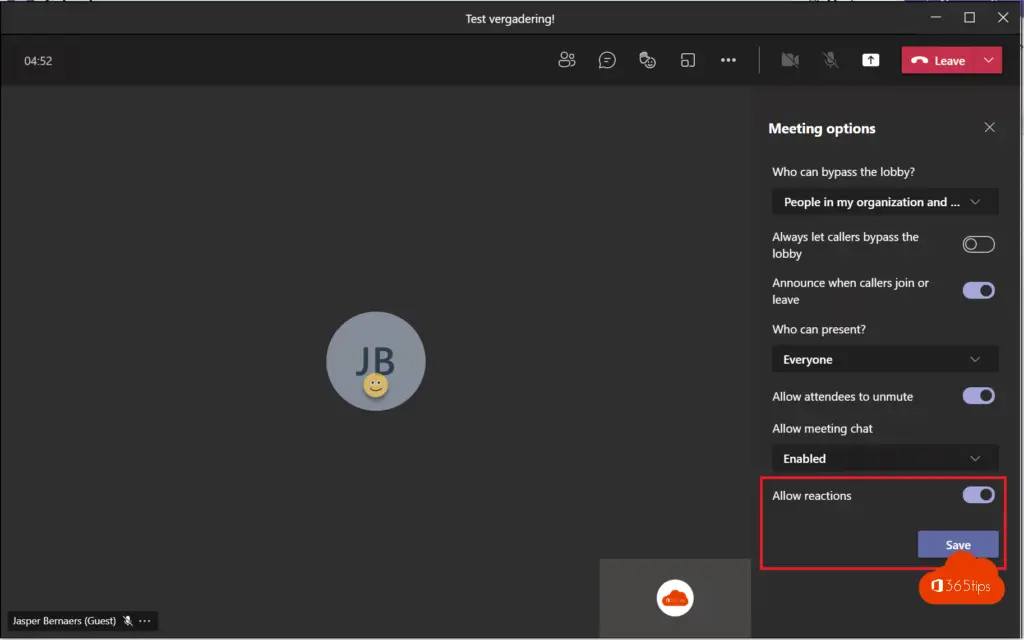Open the Who can present Everyone dropdown
The height and width of the screenshot is (640, 1024).
point(885,359)
